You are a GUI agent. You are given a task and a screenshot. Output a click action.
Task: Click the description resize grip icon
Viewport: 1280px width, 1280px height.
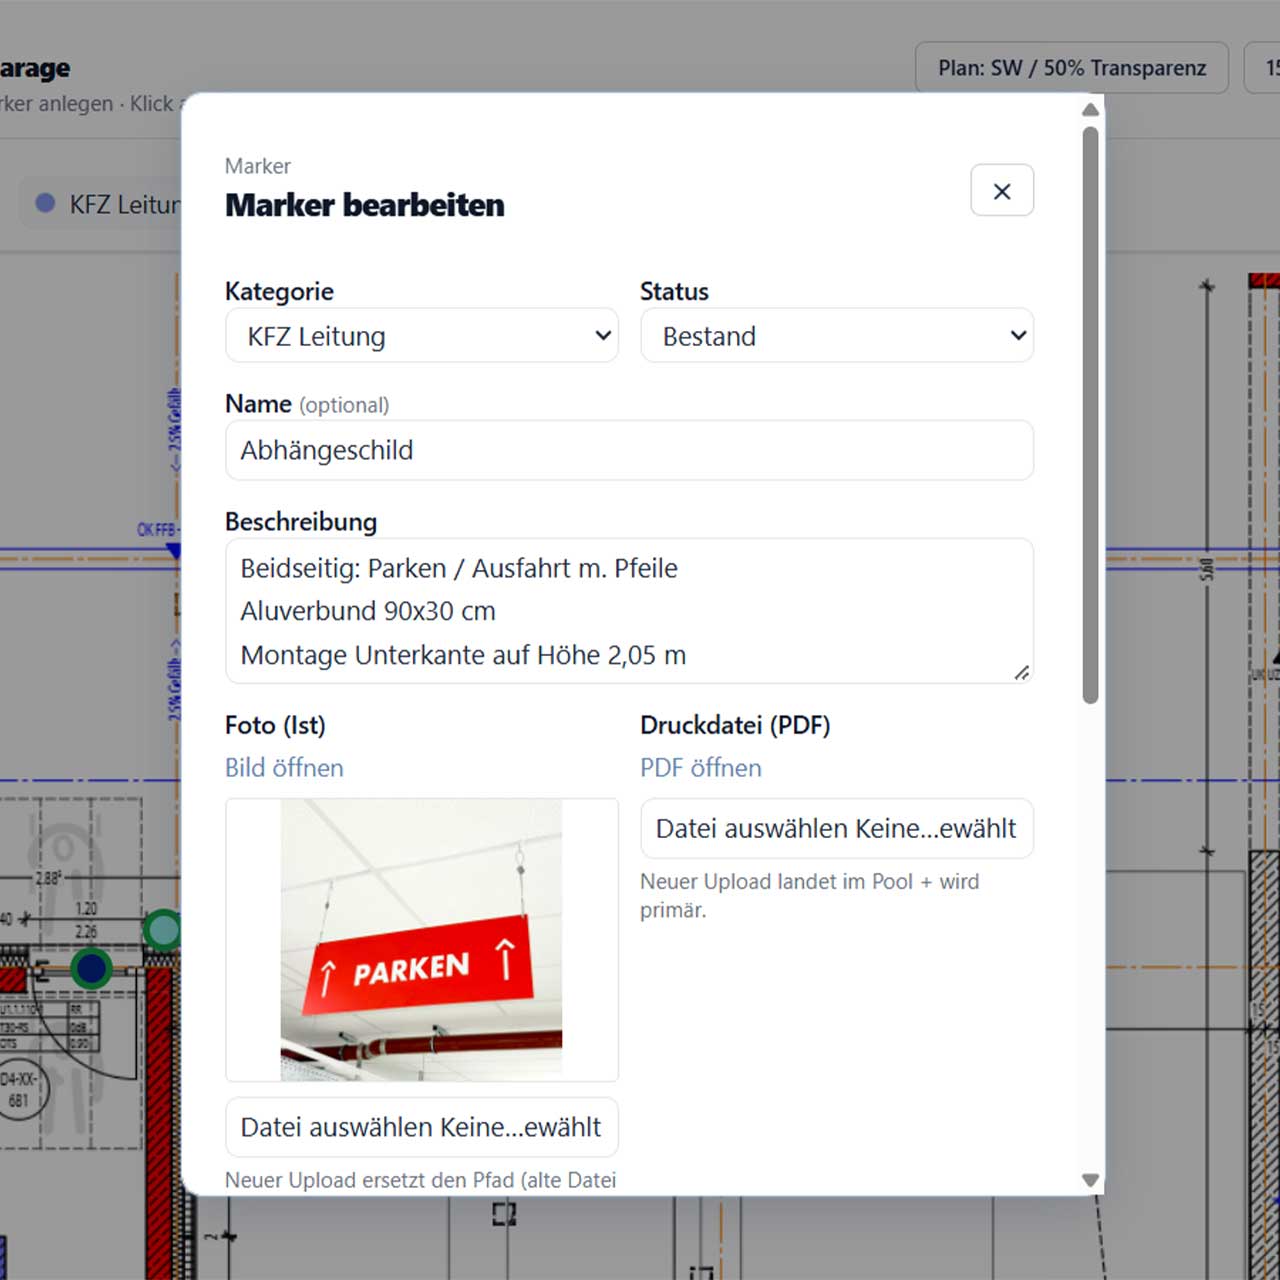pyautogui.click(x=1021, y=673)
